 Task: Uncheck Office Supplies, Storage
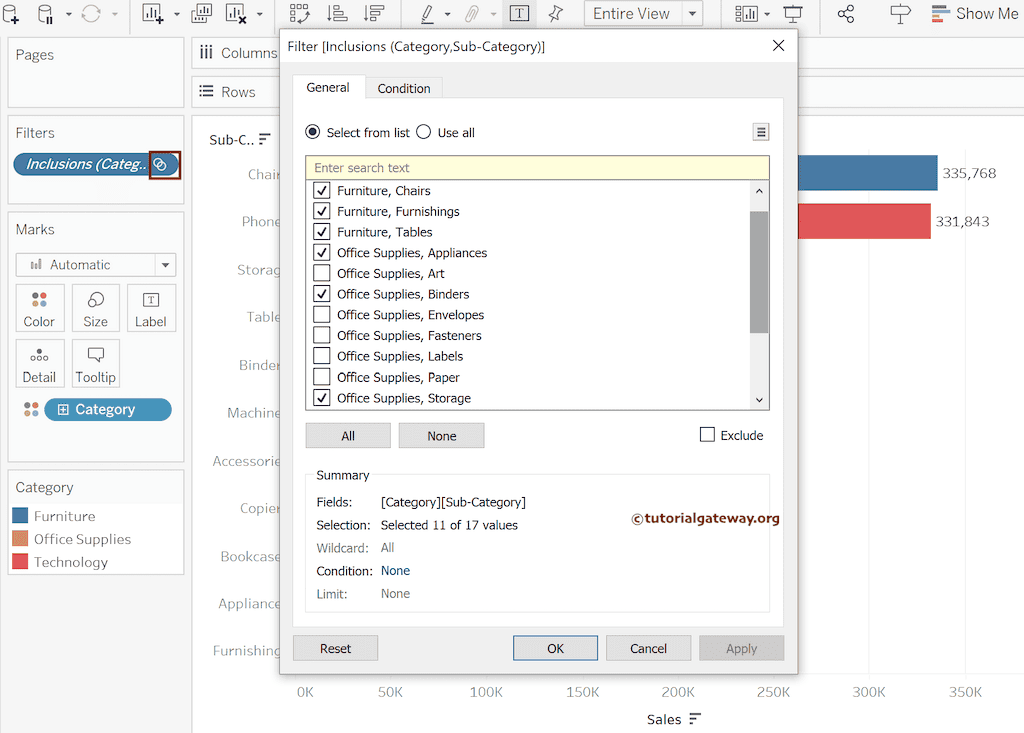[x=321, y=398]
